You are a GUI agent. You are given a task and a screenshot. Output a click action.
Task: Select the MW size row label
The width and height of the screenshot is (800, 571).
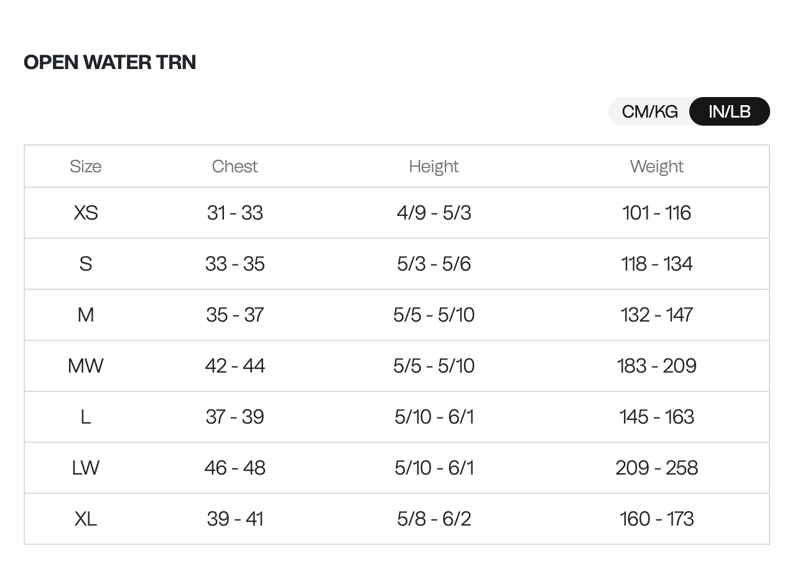point(86,366)
